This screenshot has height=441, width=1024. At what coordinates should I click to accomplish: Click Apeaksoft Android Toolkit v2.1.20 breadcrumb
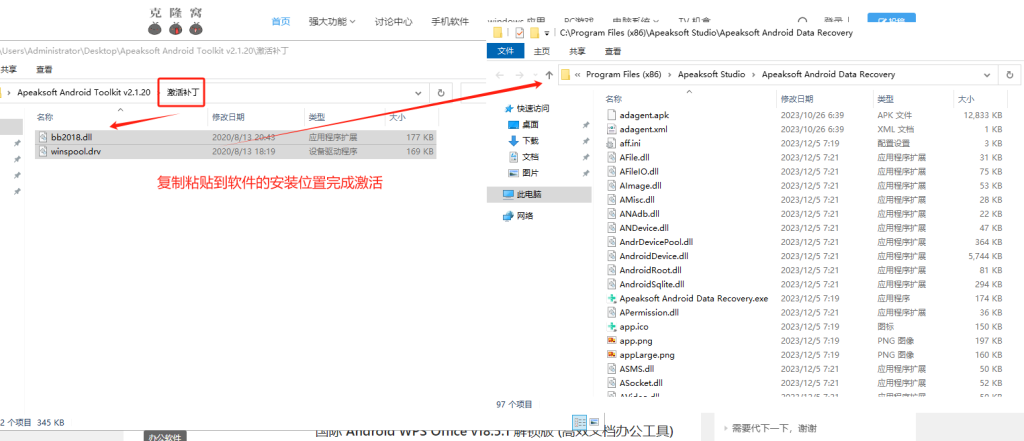point(84,93)
